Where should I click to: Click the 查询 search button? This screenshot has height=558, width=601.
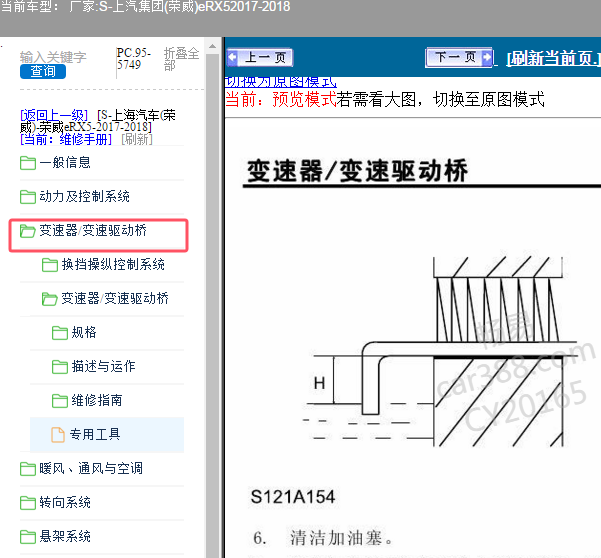tap(43, 71)
